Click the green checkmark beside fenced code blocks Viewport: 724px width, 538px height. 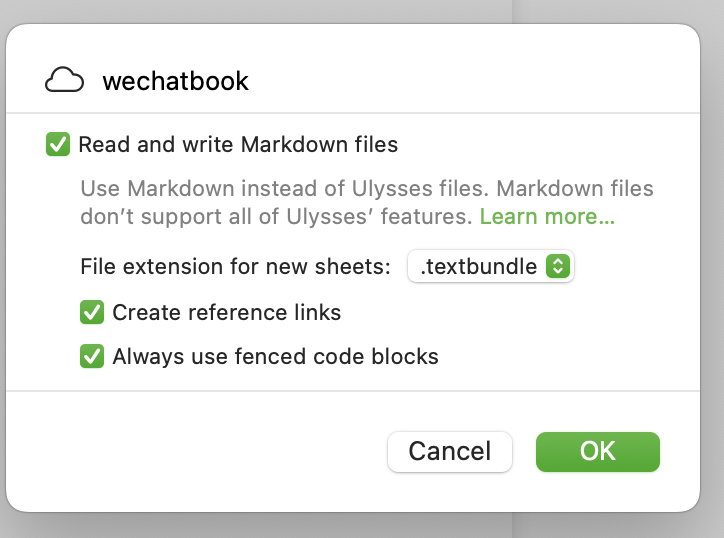(92, 356)
